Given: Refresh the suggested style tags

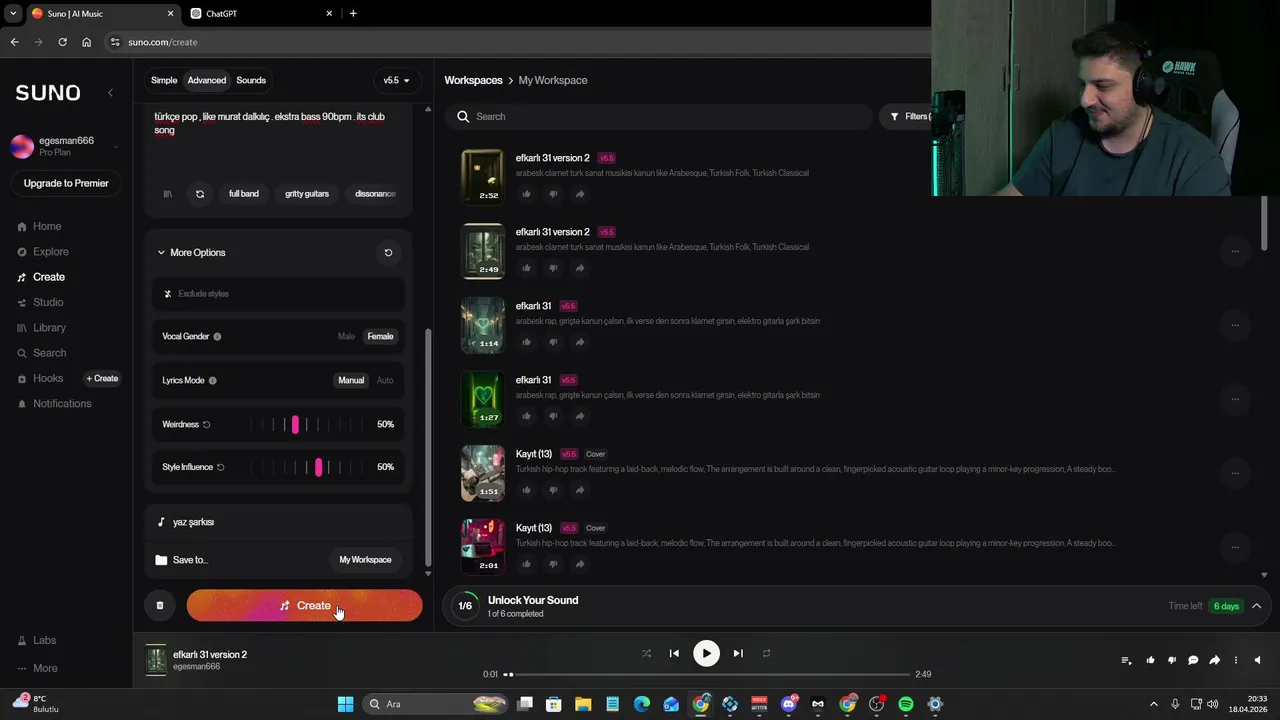Looking at the screenshot, I should tap(200, 194).
